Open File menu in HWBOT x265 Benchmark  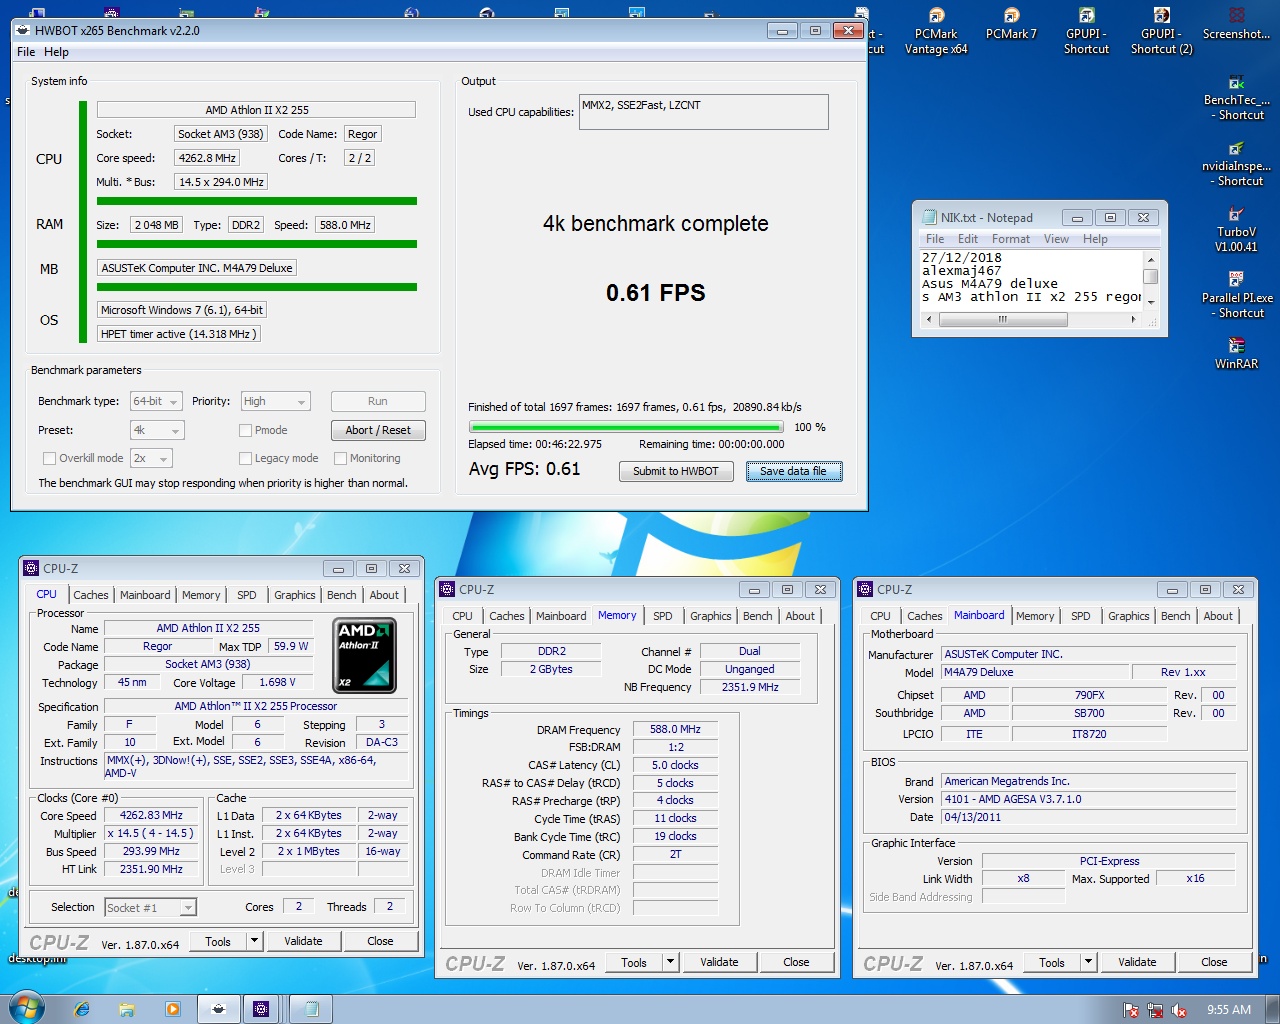26,52
